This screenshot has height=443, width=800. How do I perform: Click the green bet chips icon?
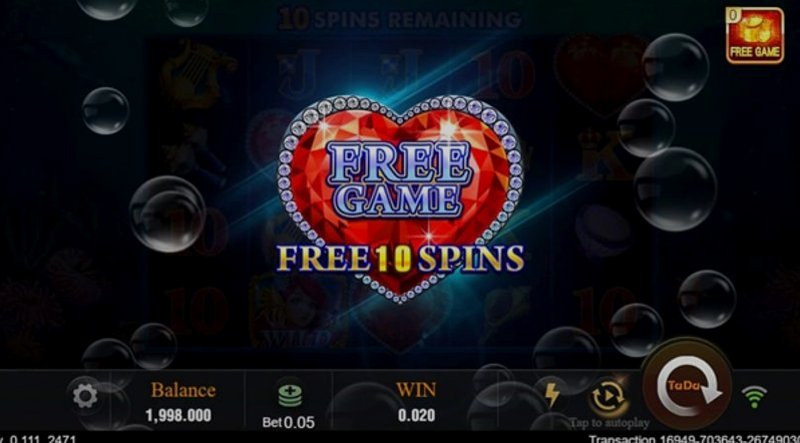(x=290, y=395)
